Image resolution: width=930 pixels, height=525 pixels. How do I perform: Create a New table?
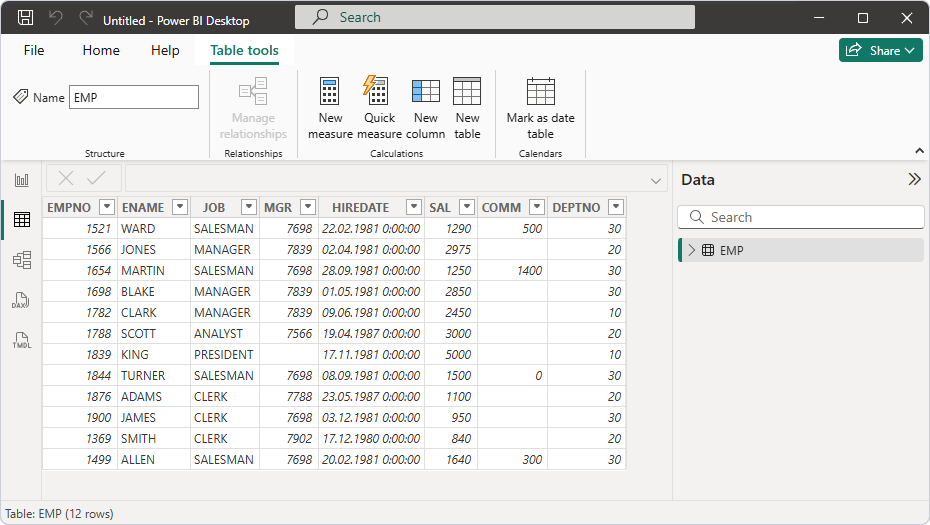[x=467, y=109]
